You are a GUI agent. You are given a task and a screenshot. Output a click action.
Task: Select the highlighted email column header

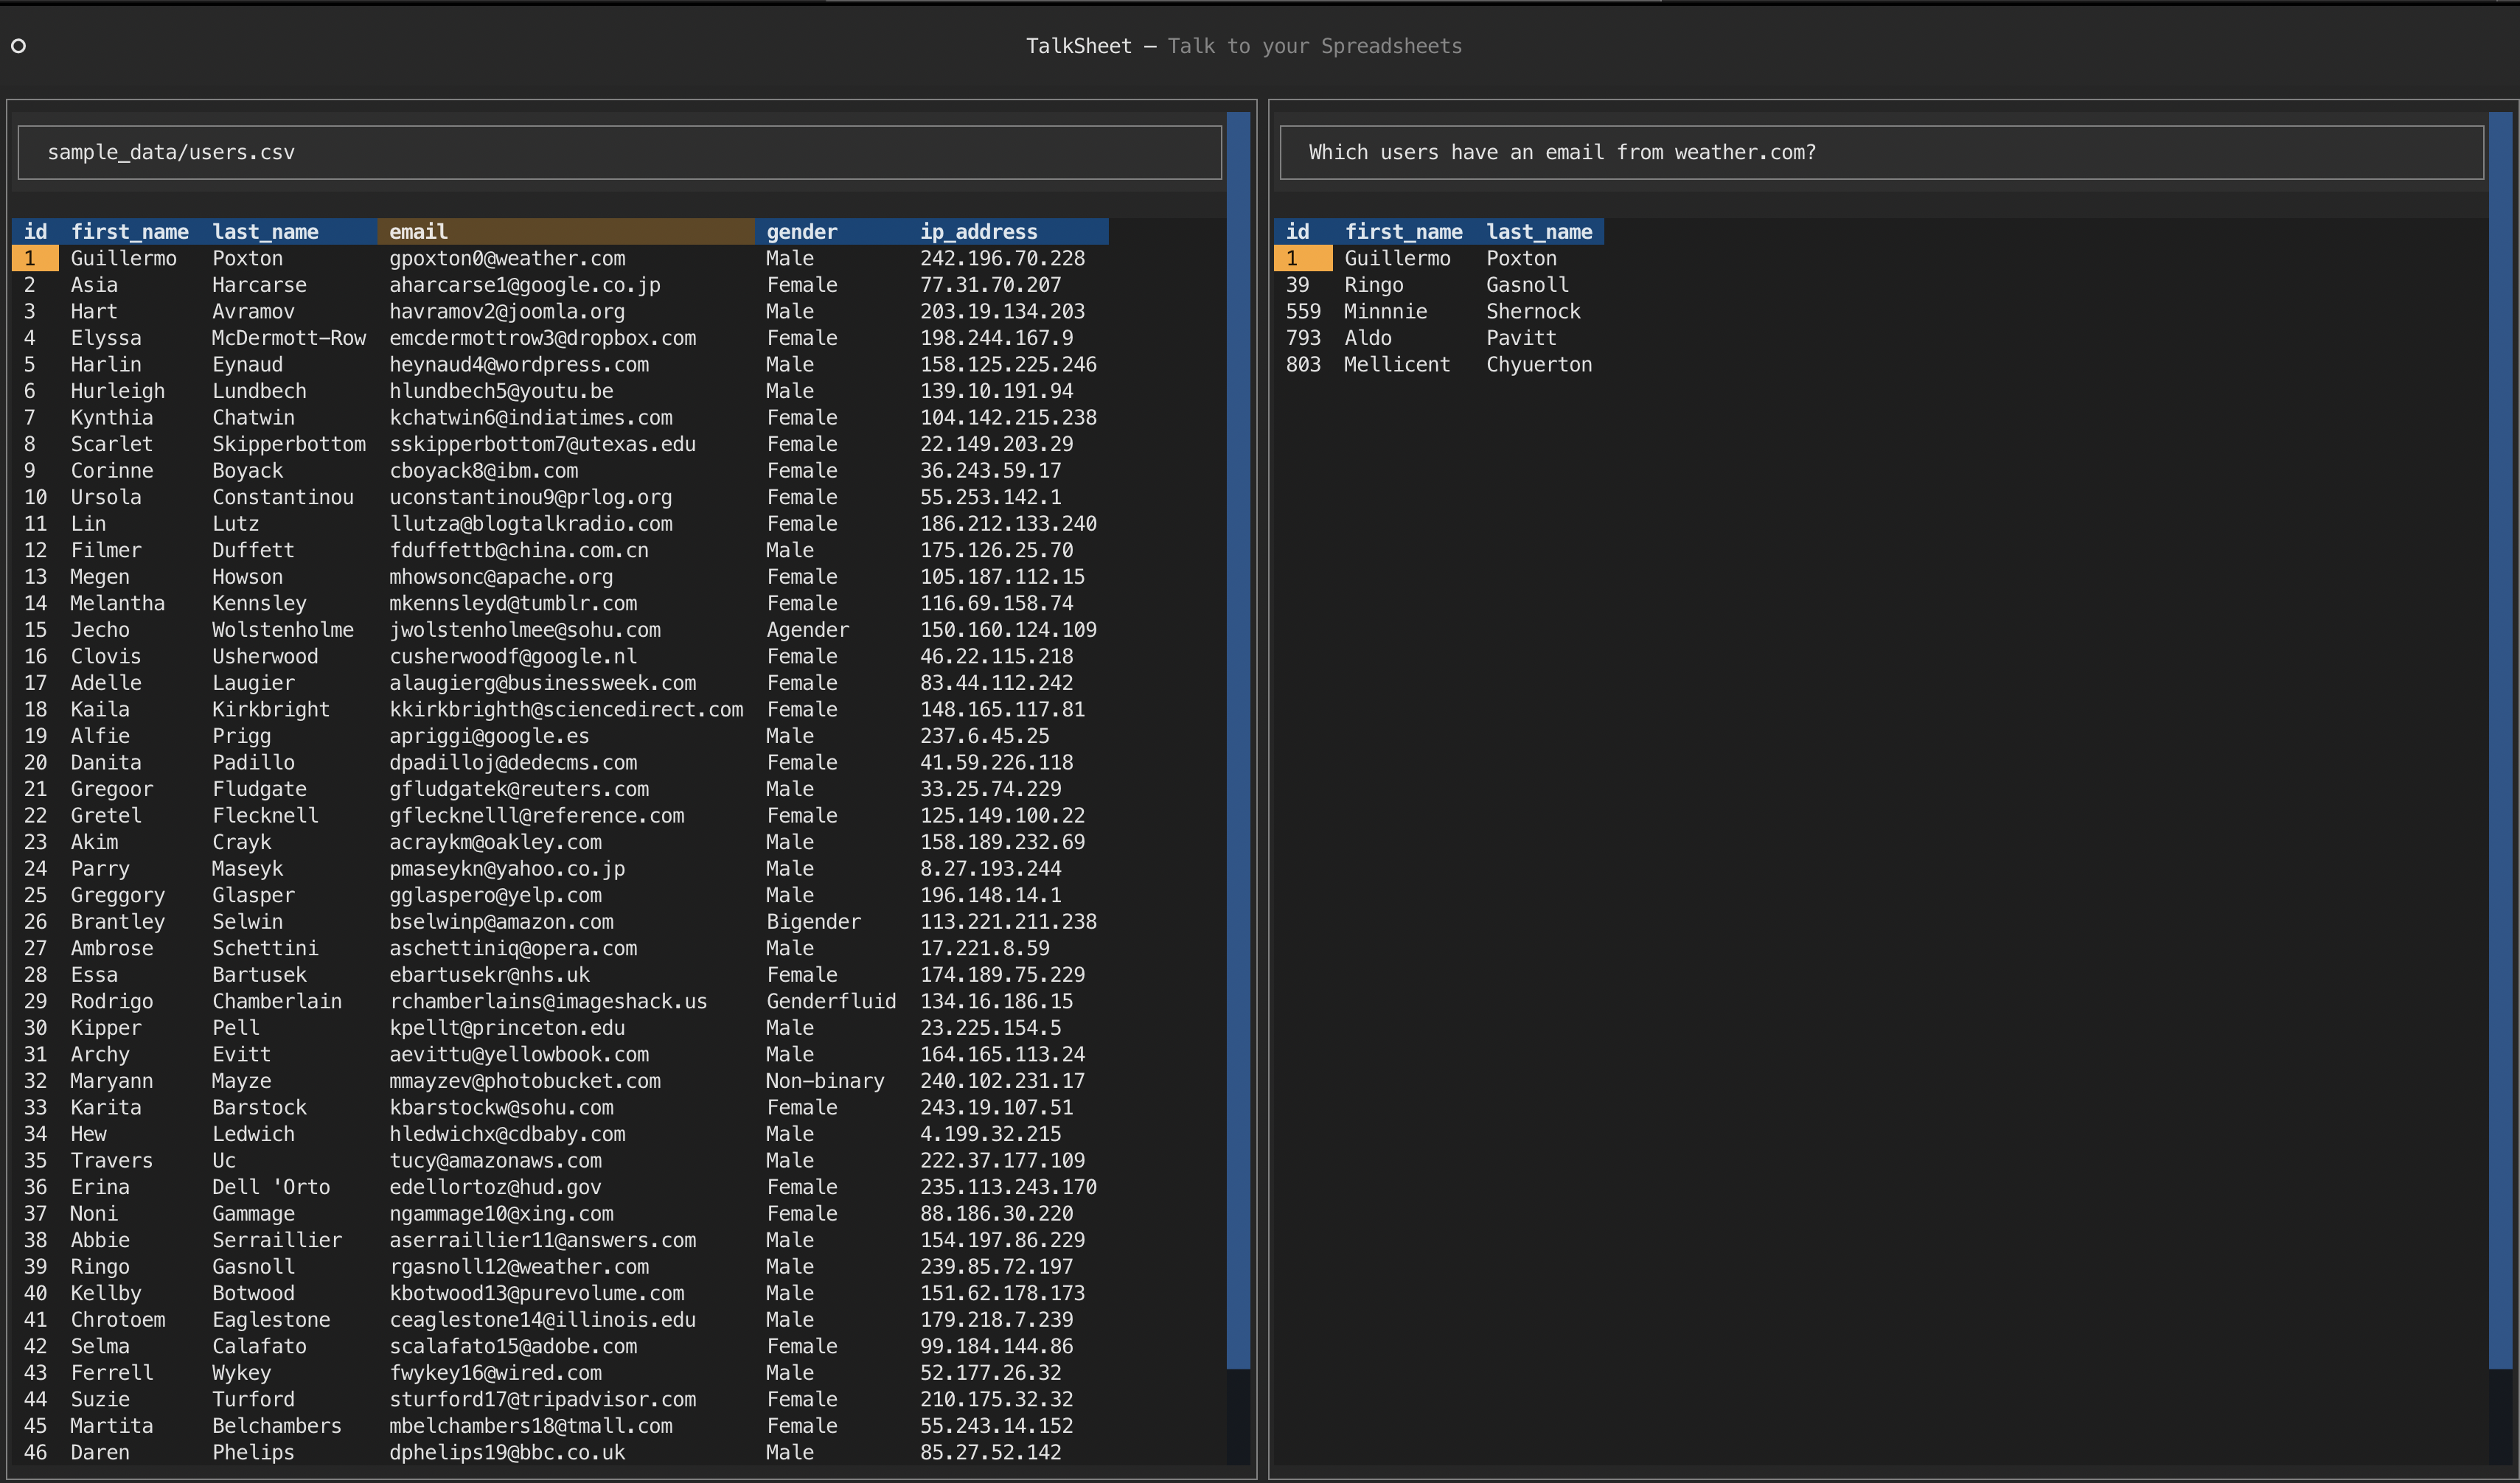tap(418, 231)
